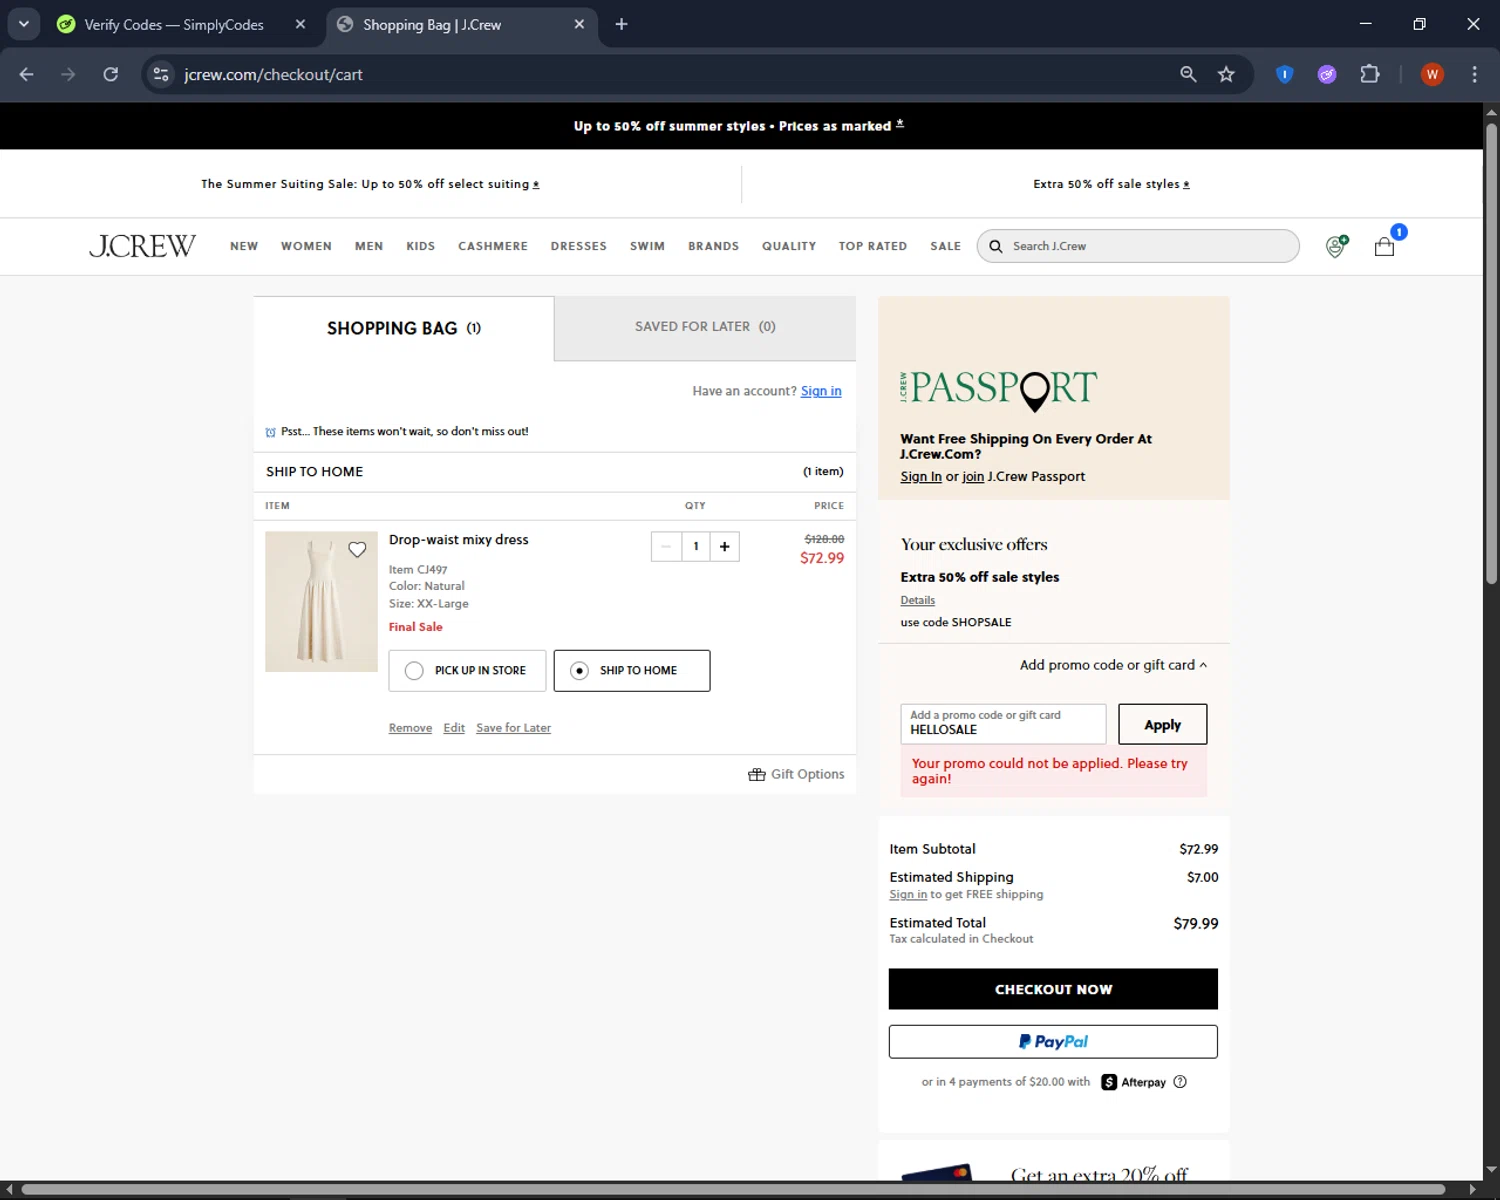This screenshot has height=1200, width=1500.
Task: Open the MEN menu
Action: tap(369, 246)
